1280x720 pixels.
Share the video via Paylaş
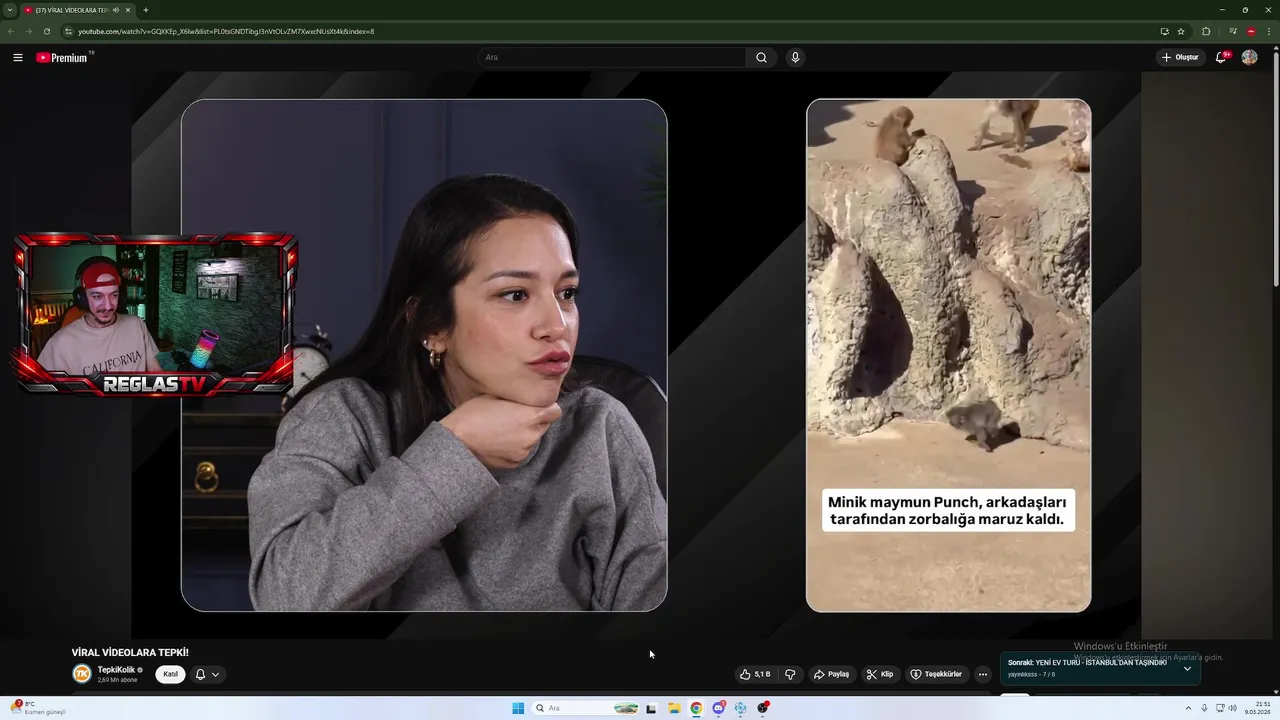click(831, 674)
